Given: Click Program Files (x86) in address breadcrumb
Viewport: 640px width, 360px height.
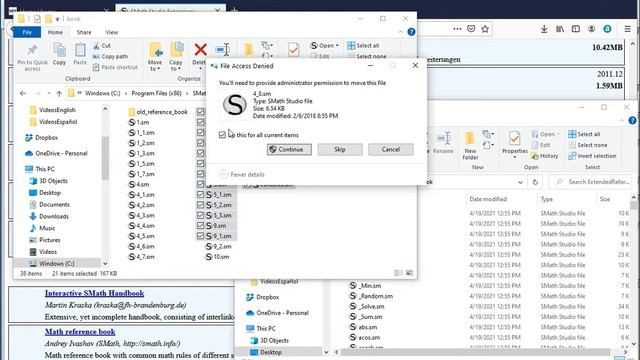Looking at the screenshot, I should tap(156, 93).
